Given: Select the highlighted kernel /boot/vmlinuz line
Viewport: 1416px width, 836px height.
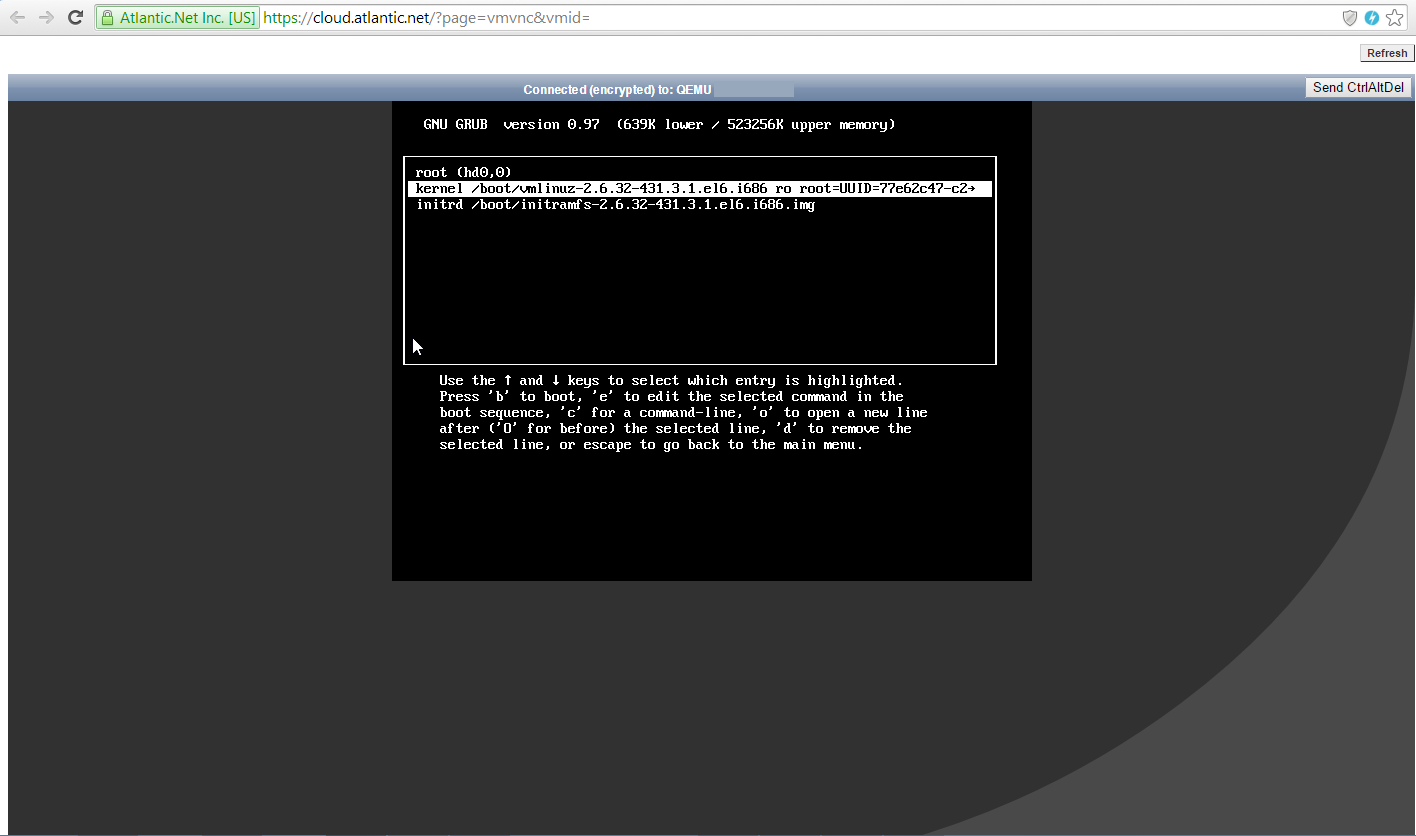Looking at the screenshot, I should coord(699,189).
